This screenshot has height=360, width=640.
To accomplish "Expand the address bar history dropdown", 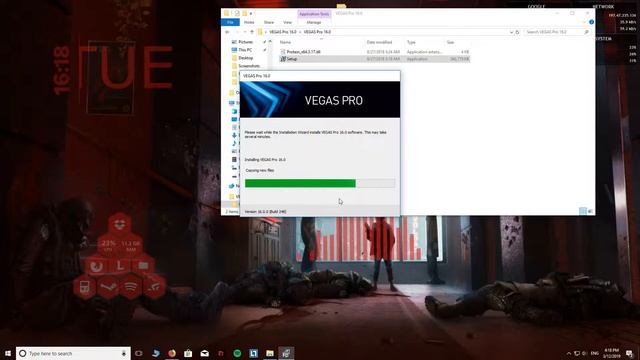I will (511, 32).
